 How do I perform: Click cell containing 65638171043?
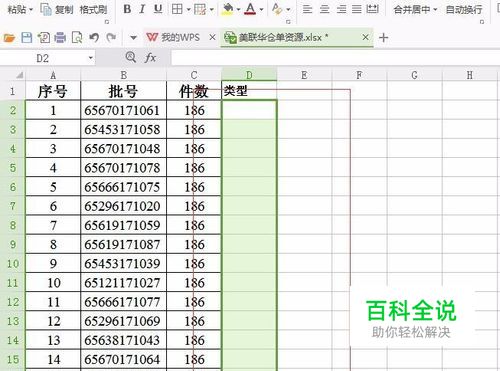[x=123, y=340]
